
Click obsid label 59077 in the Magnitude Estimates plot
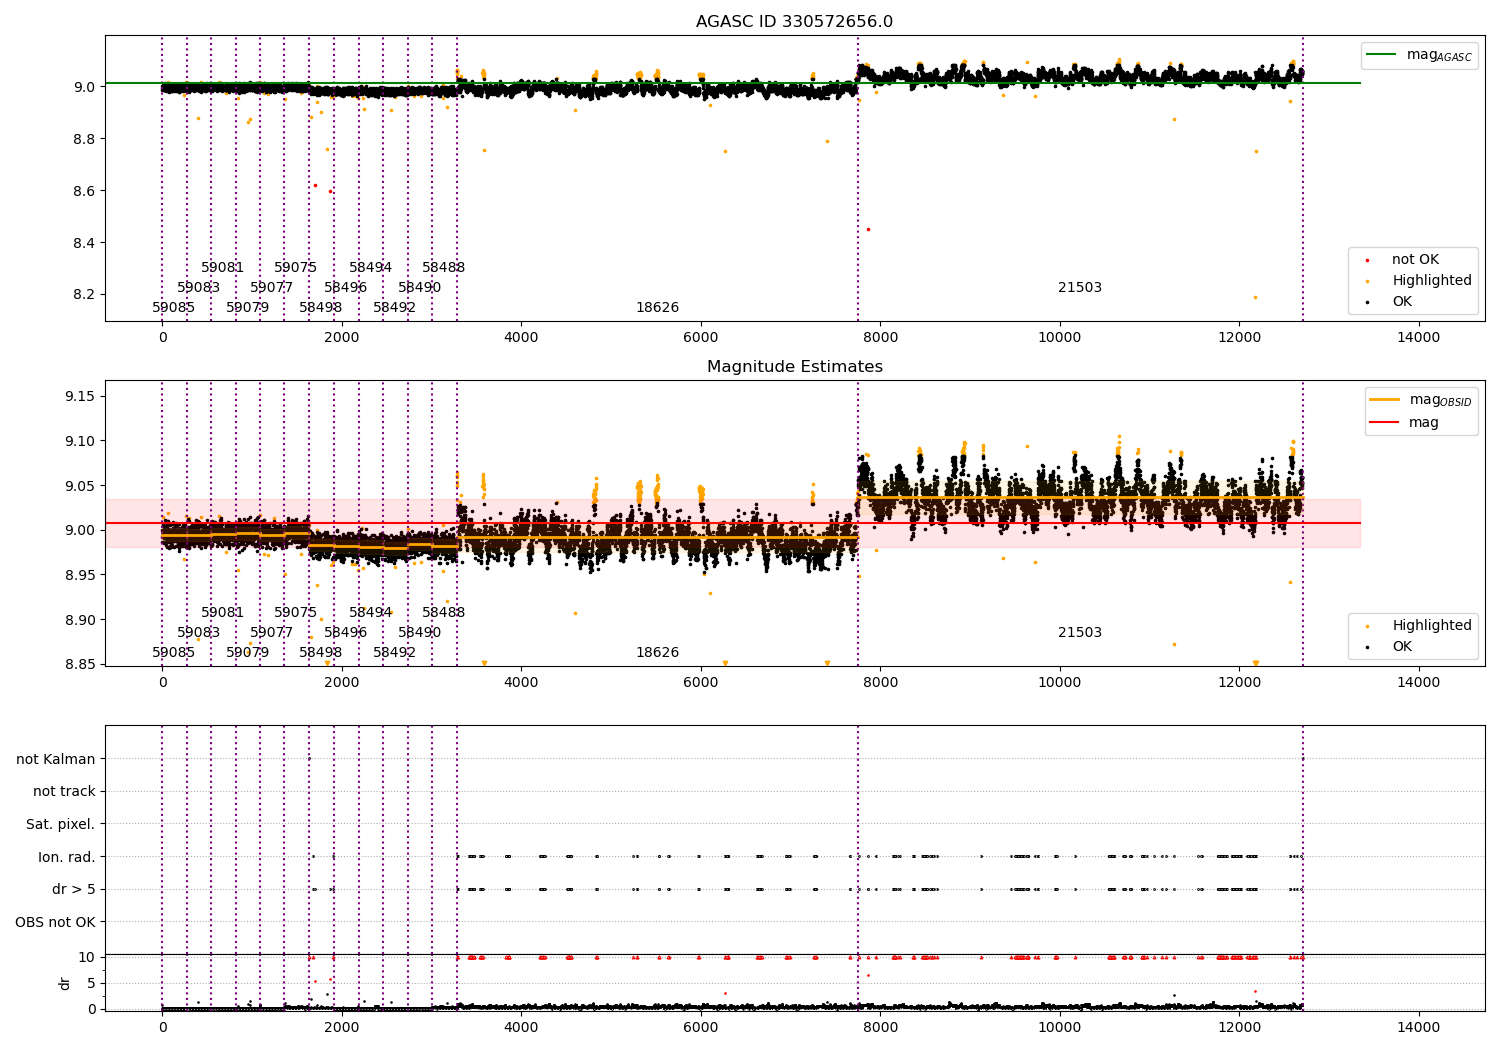tap(272, 633)
